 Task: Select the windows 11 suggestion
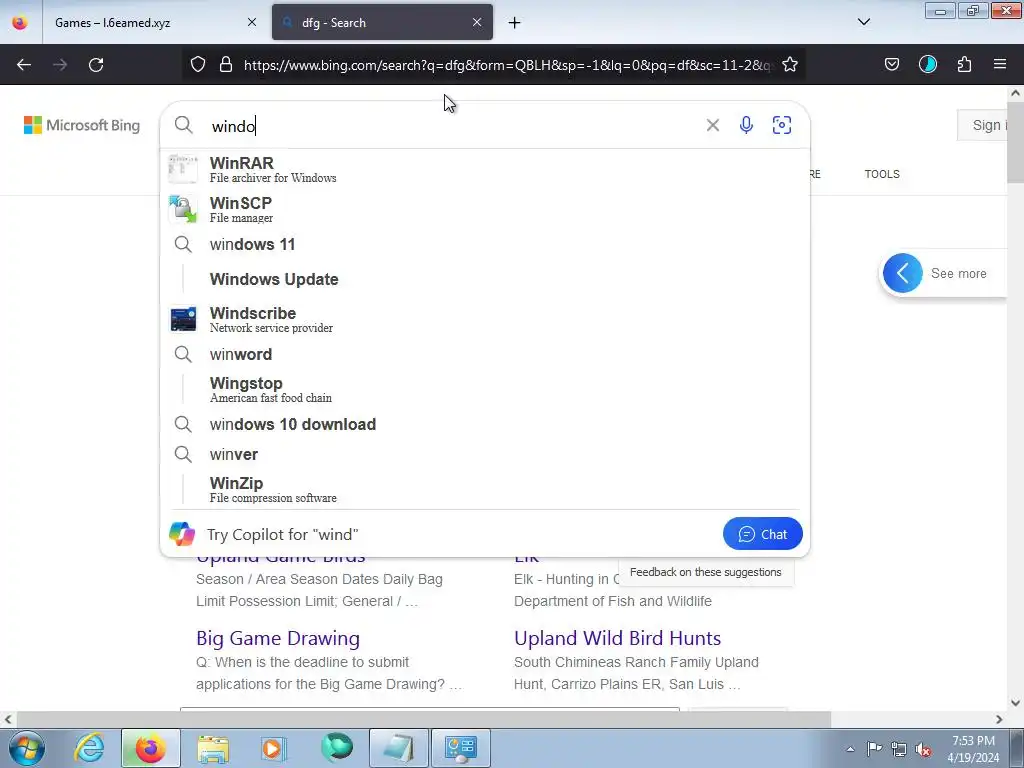(485, 244)
